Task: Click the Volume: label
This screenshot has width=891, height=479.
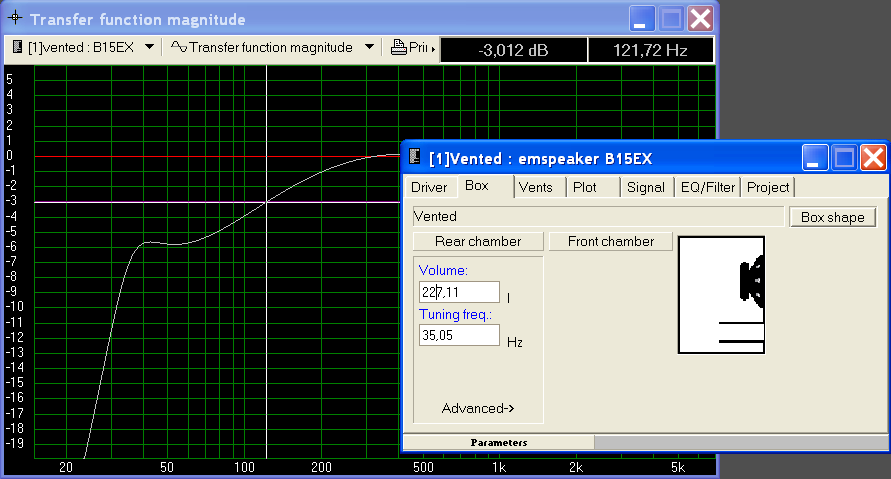Action: tap(443, 270)
